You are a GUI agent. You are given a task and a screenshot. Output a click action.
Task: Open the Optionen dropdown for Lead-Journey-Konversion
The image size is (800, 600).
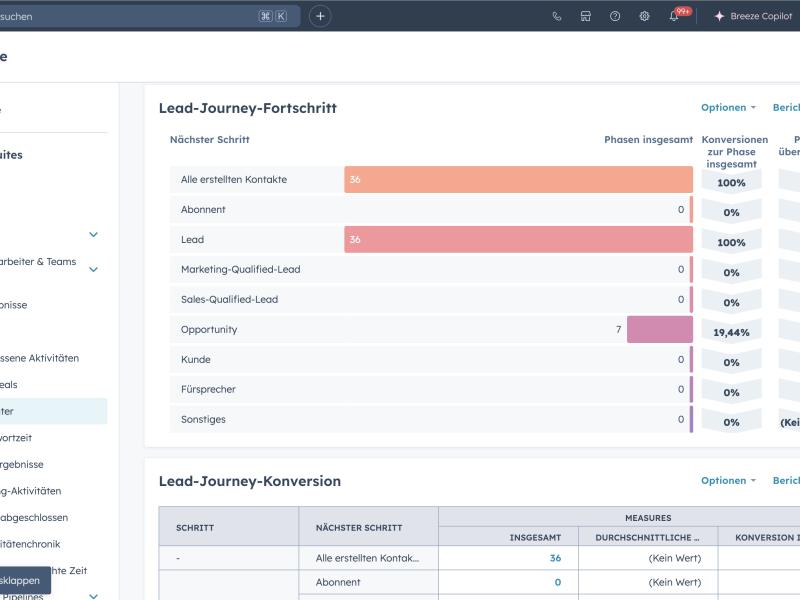[x=730, y=480]
